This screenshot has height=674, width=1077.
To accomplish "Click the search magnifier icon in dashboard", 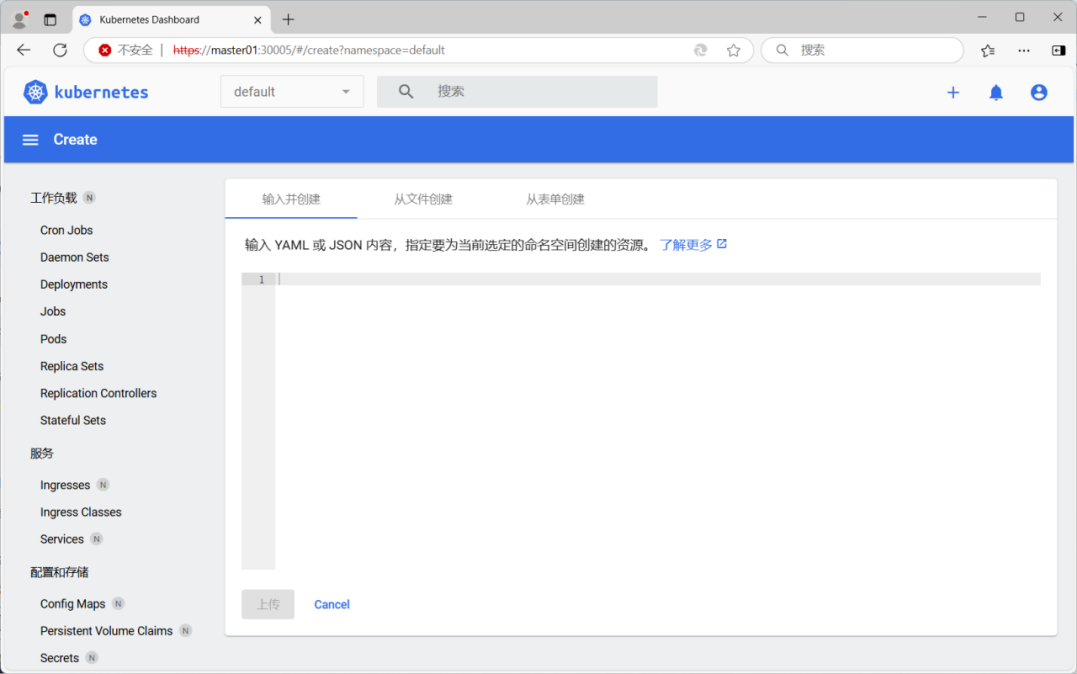I will click(x=406, y=91).
